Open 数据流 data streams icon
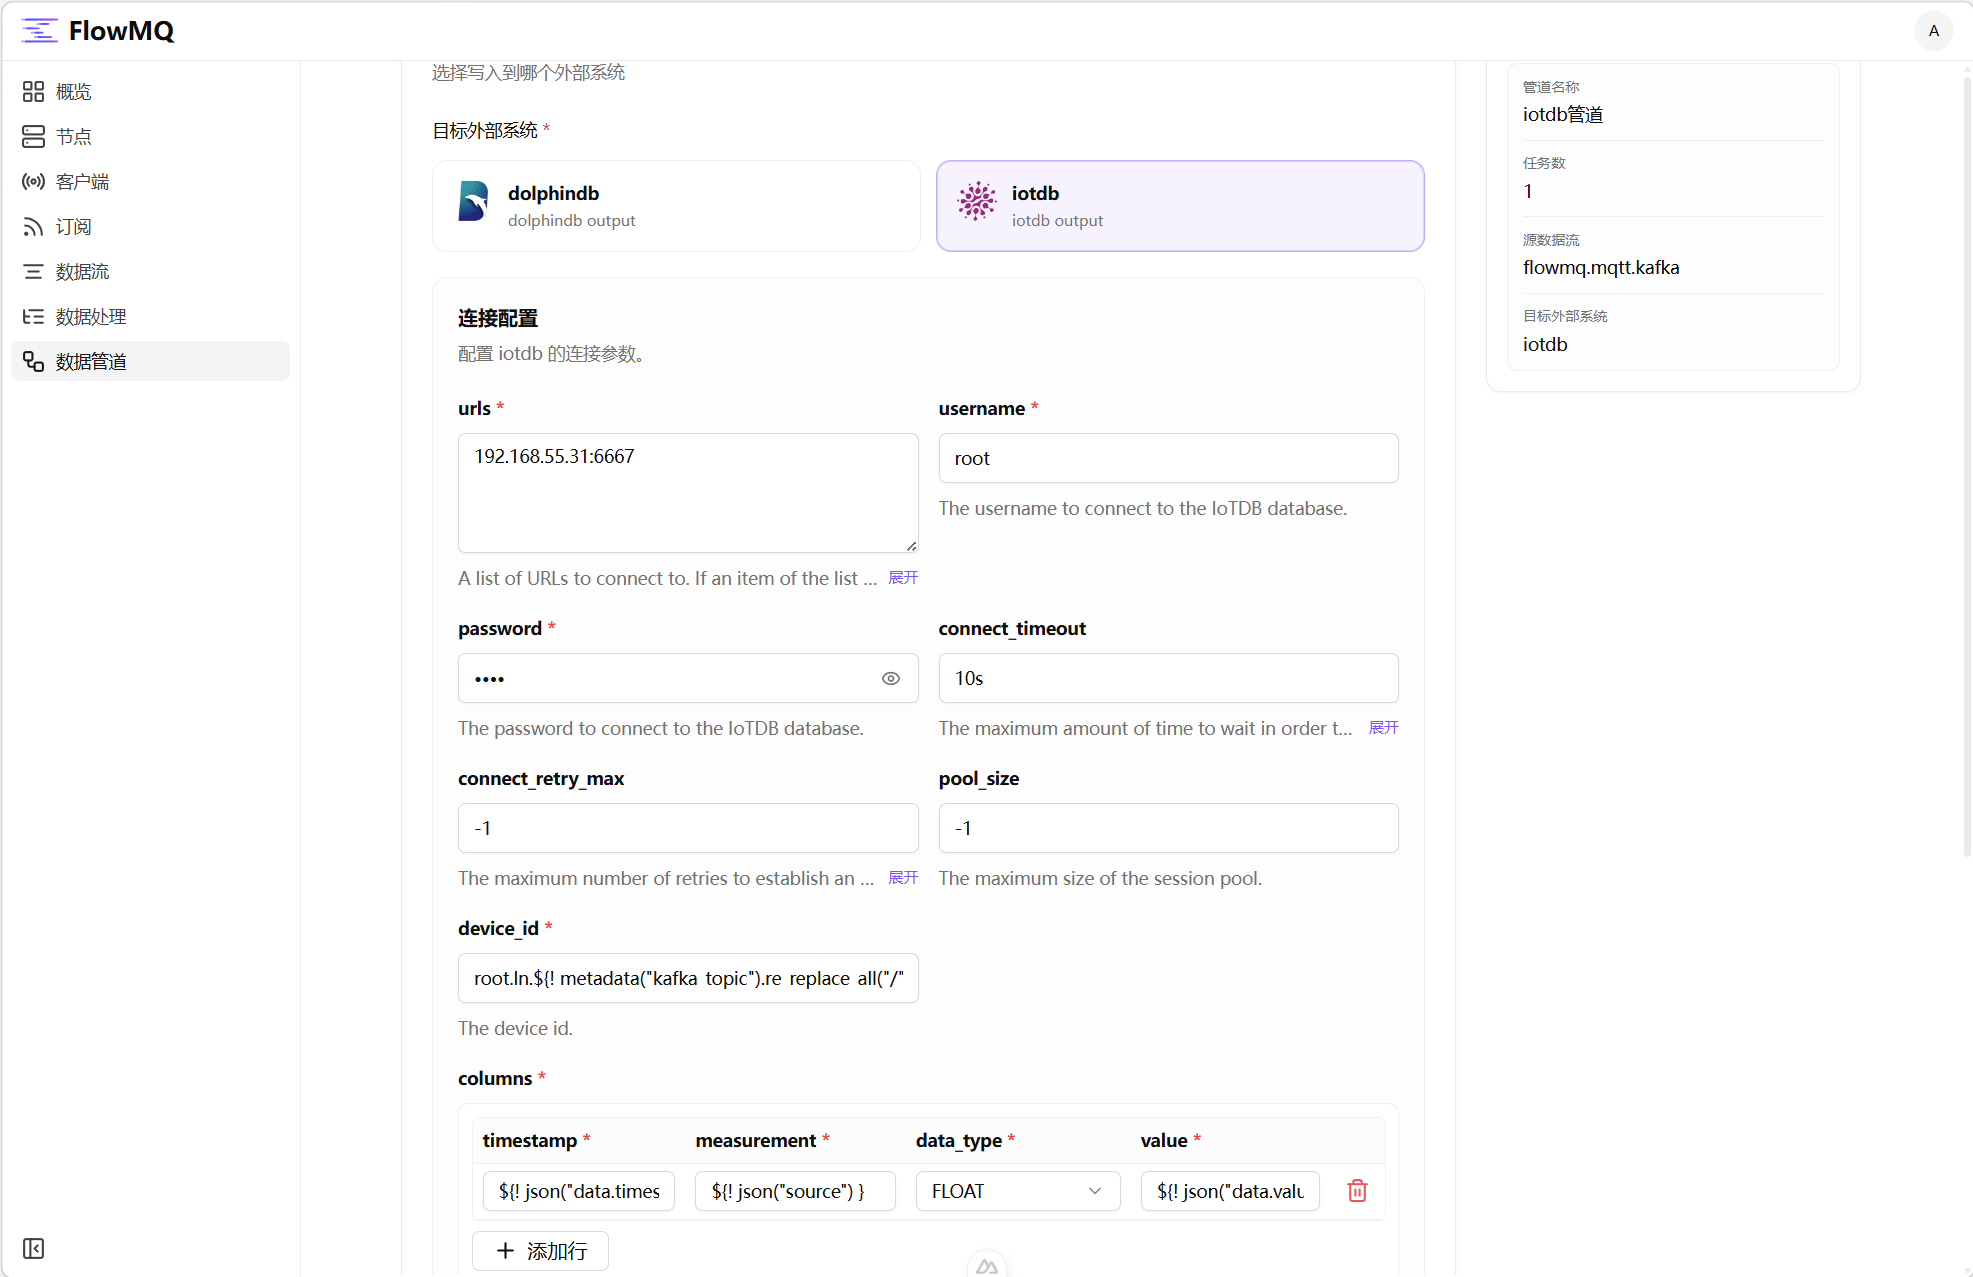 (33, 272)
